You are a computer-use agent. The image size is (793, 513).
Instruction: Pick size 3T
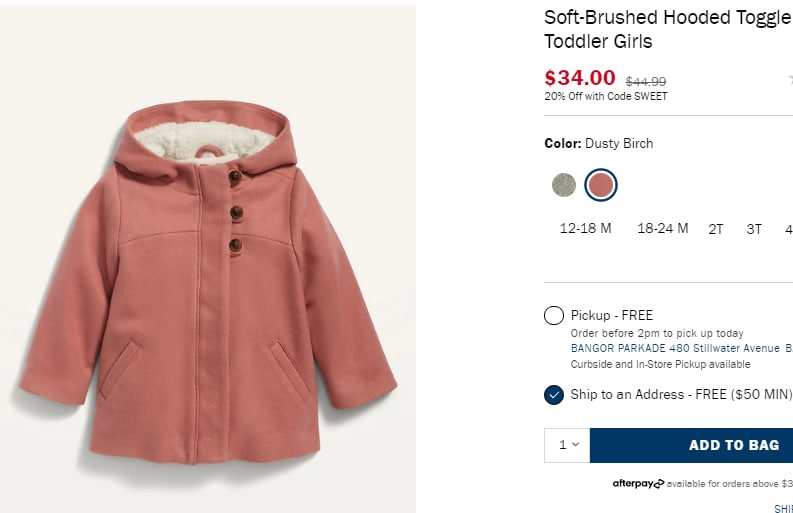point(754,229)
